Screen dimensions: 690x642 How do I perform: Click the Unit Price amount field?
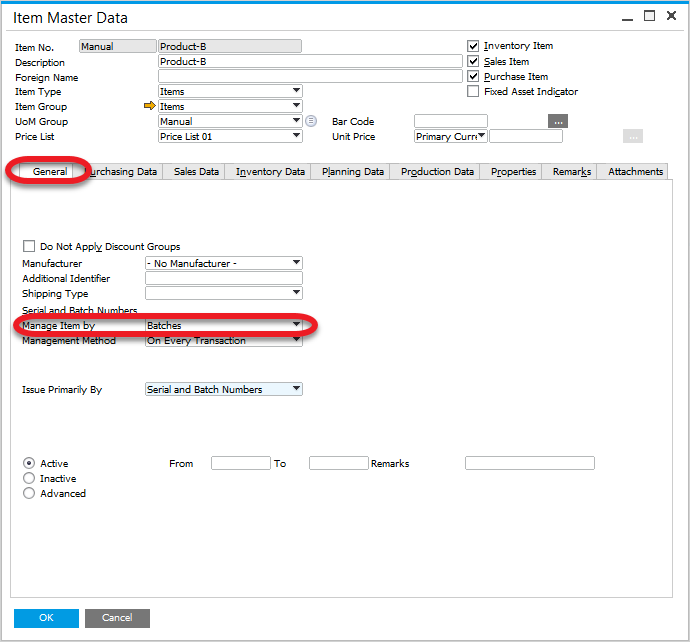[526, 136]
